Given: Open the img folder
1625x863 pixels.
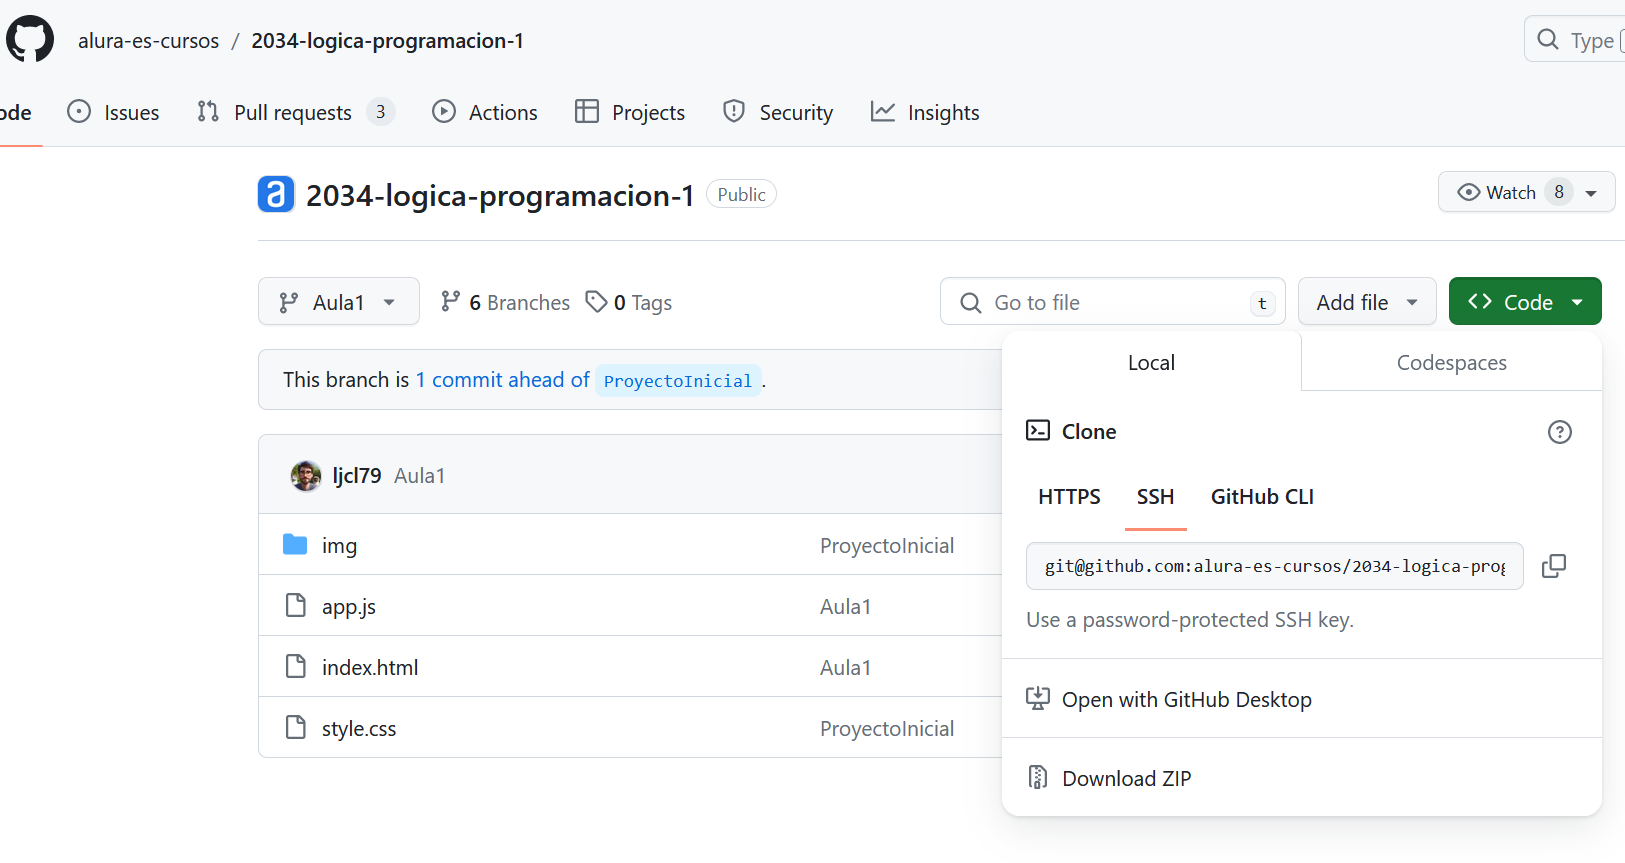Looking at the screenshot, I should (x=339, y=545).
